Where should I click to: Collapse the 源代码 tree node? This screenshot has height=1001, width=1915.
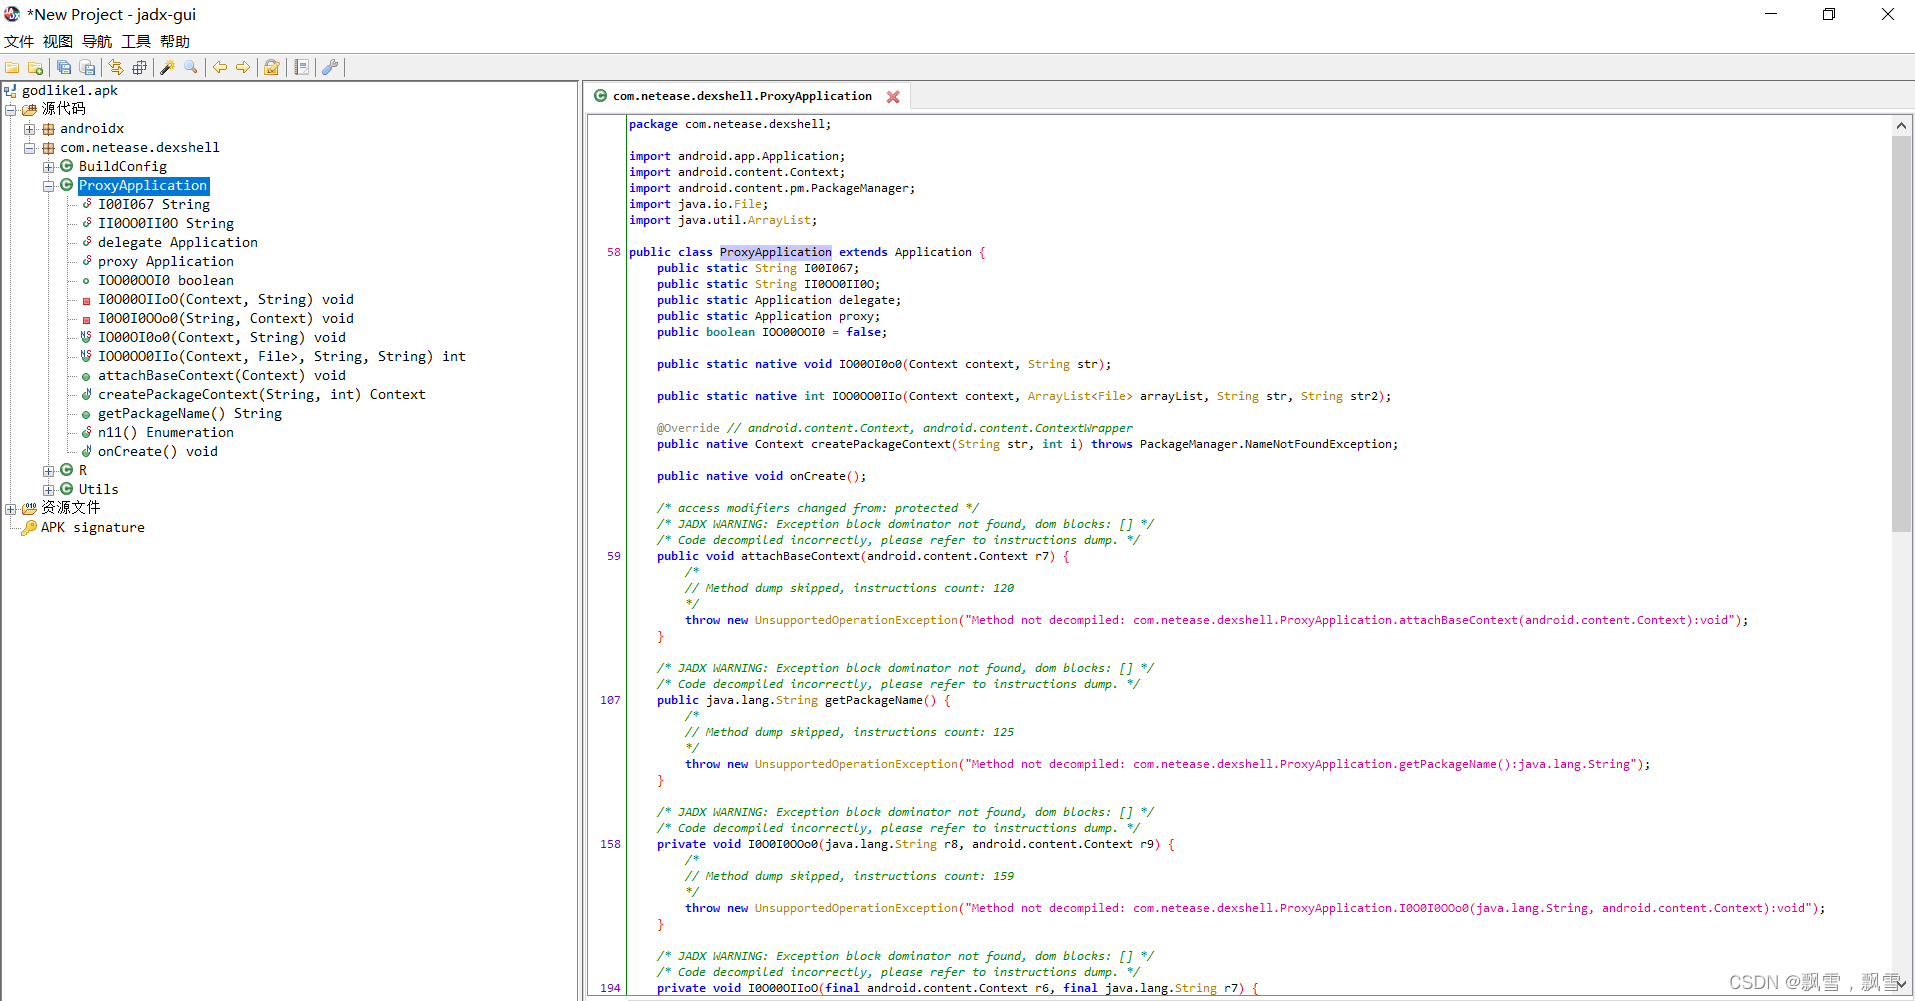click(x=10, y=110)
